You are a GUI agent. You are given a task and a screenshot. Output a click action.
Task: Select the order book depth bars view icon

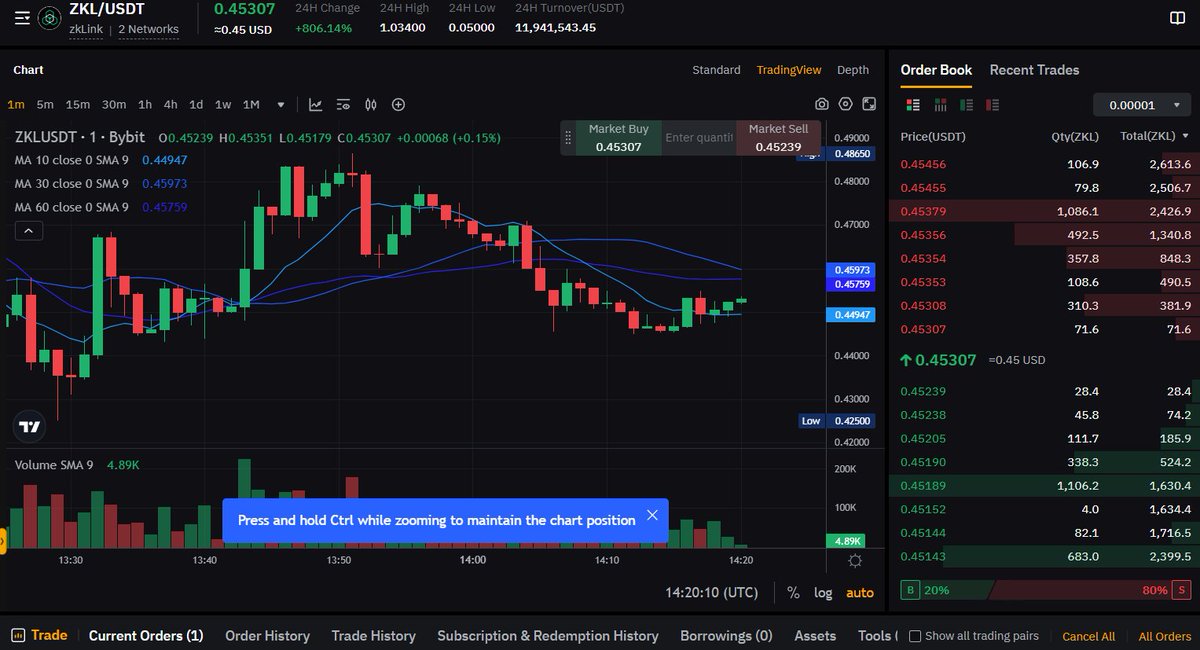tap(940, 104)
